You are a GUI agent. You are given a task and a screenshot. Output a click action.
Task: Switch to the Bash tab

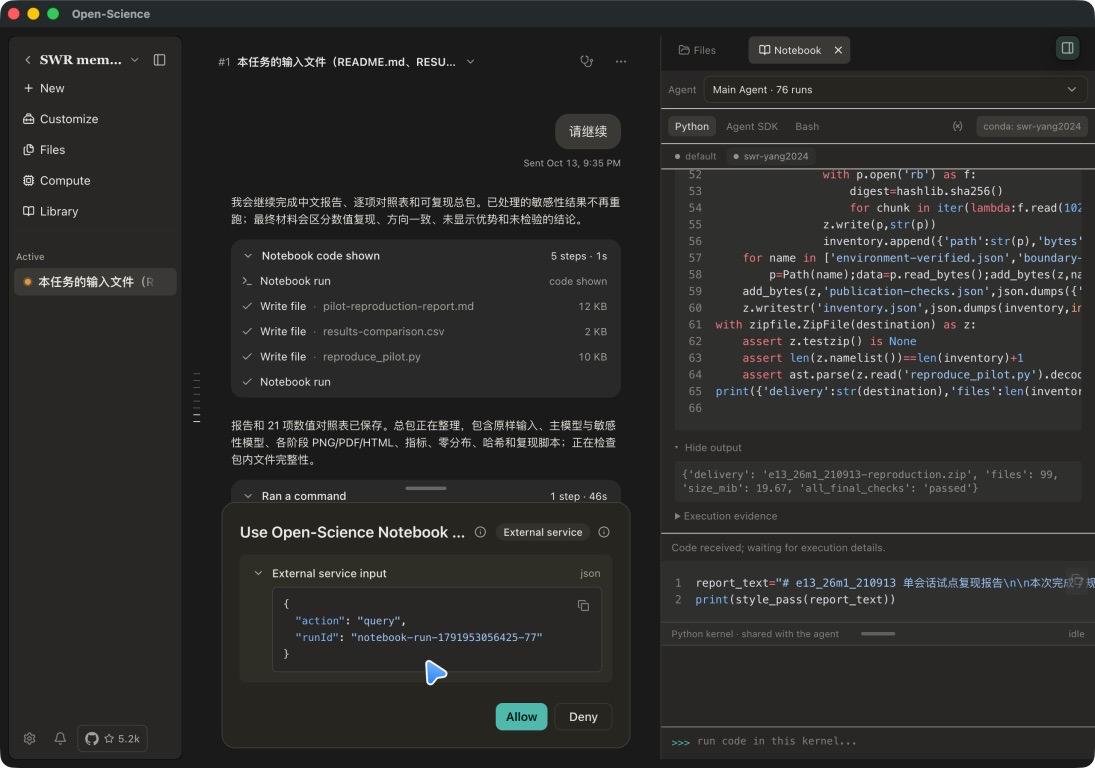[x=807, y=126]
